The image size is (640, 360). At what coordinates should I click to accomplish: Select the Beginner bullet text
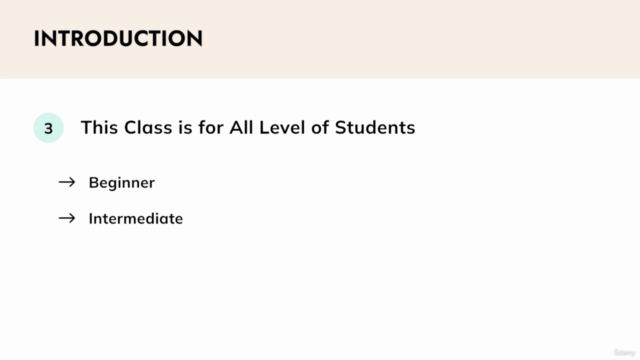(122, 182)
